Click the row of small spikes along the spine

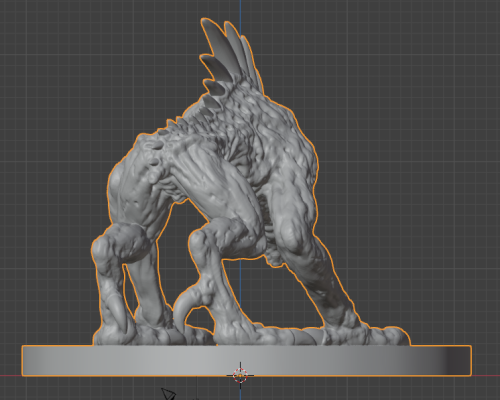[167, 133]
